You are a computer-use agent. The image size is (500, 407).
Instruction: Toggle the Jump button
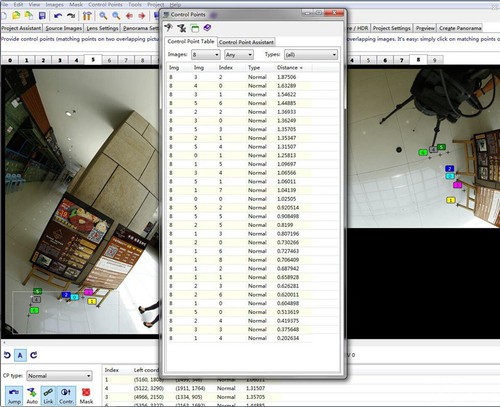14,396
